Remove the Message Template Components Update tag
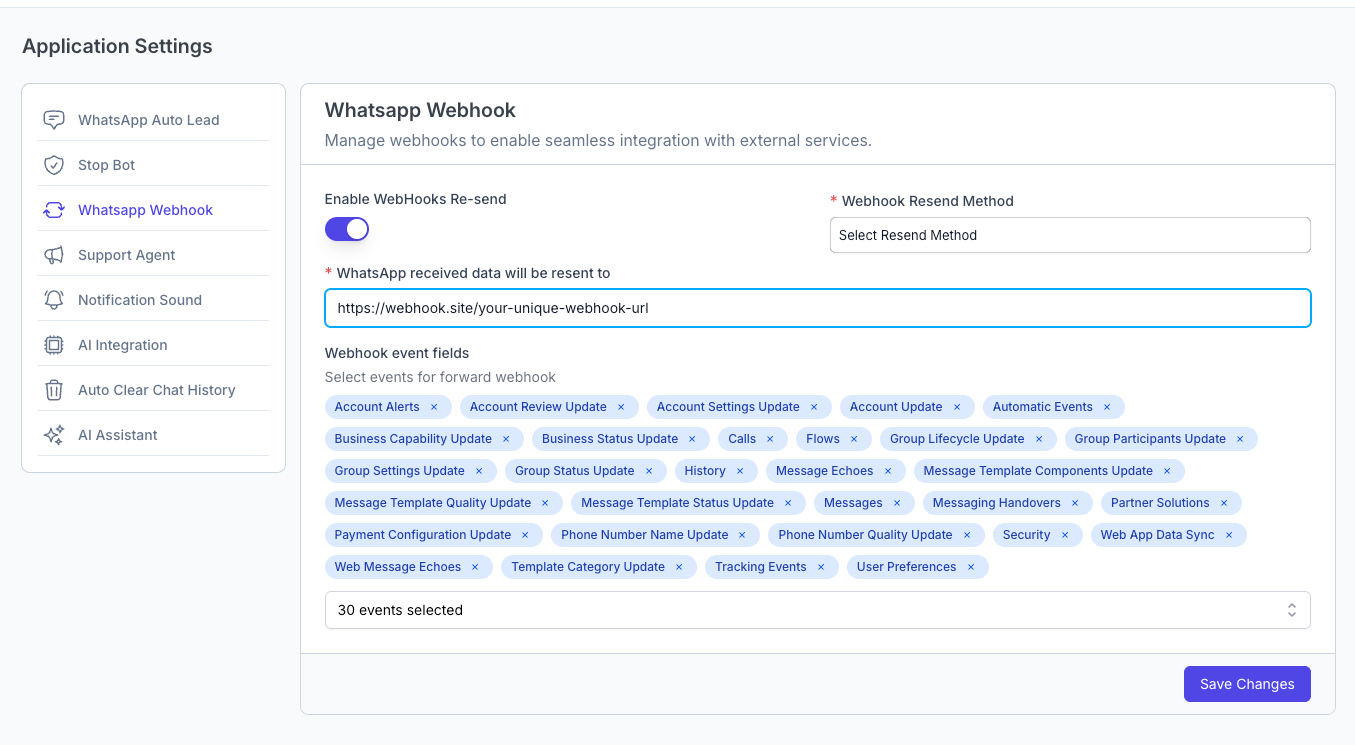 tap(1167, 471)
